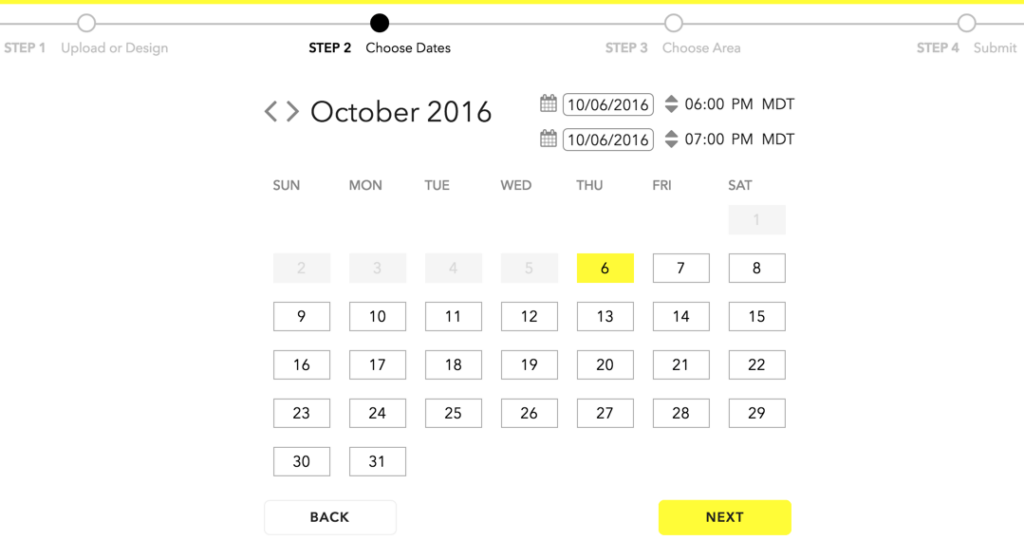Open the end date calendar icon

click(548, 139)
